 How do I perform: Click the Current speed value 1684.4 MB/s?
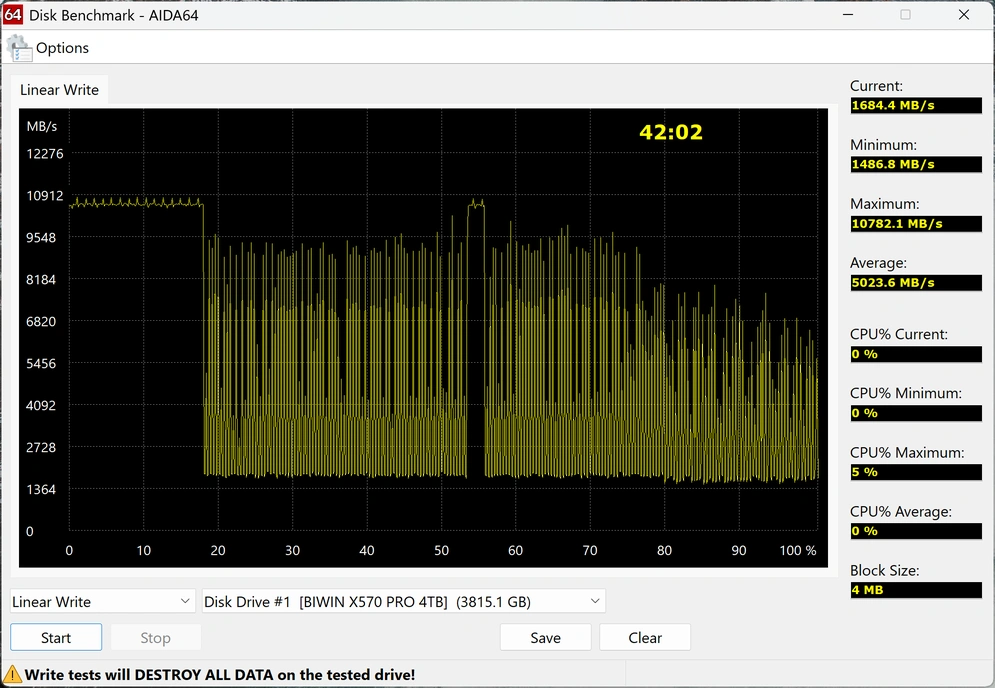point(915,105)
